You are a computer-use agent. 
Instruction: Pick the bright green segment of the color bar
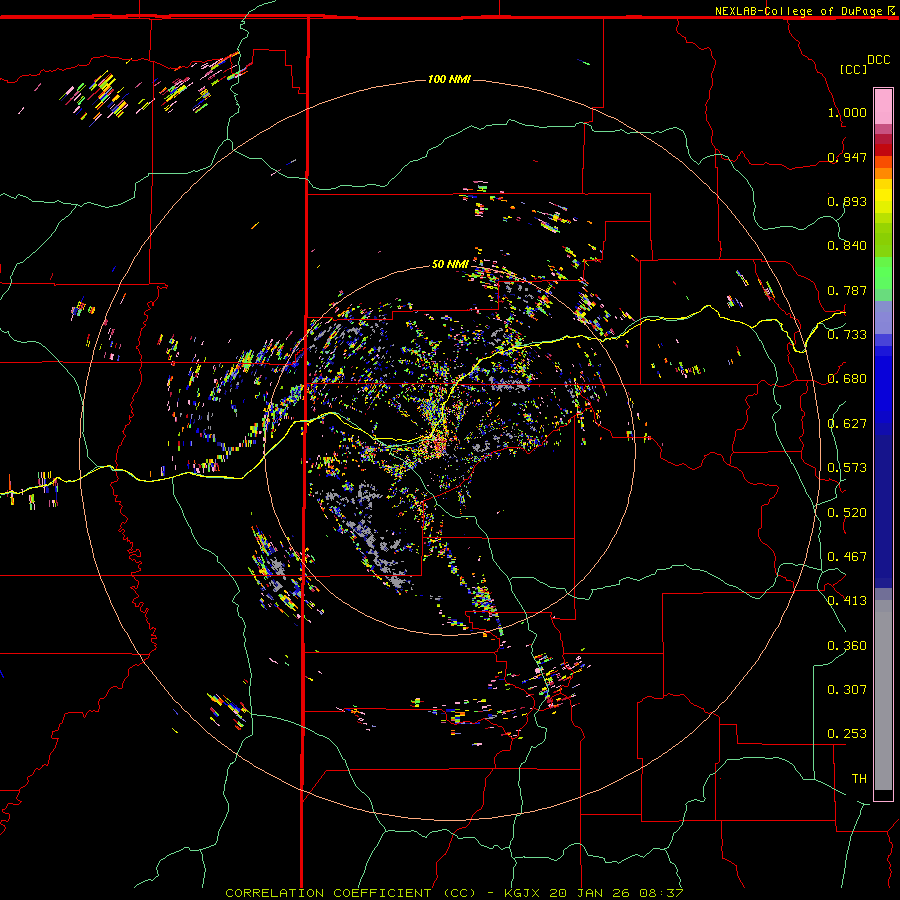tap(883, 273)
